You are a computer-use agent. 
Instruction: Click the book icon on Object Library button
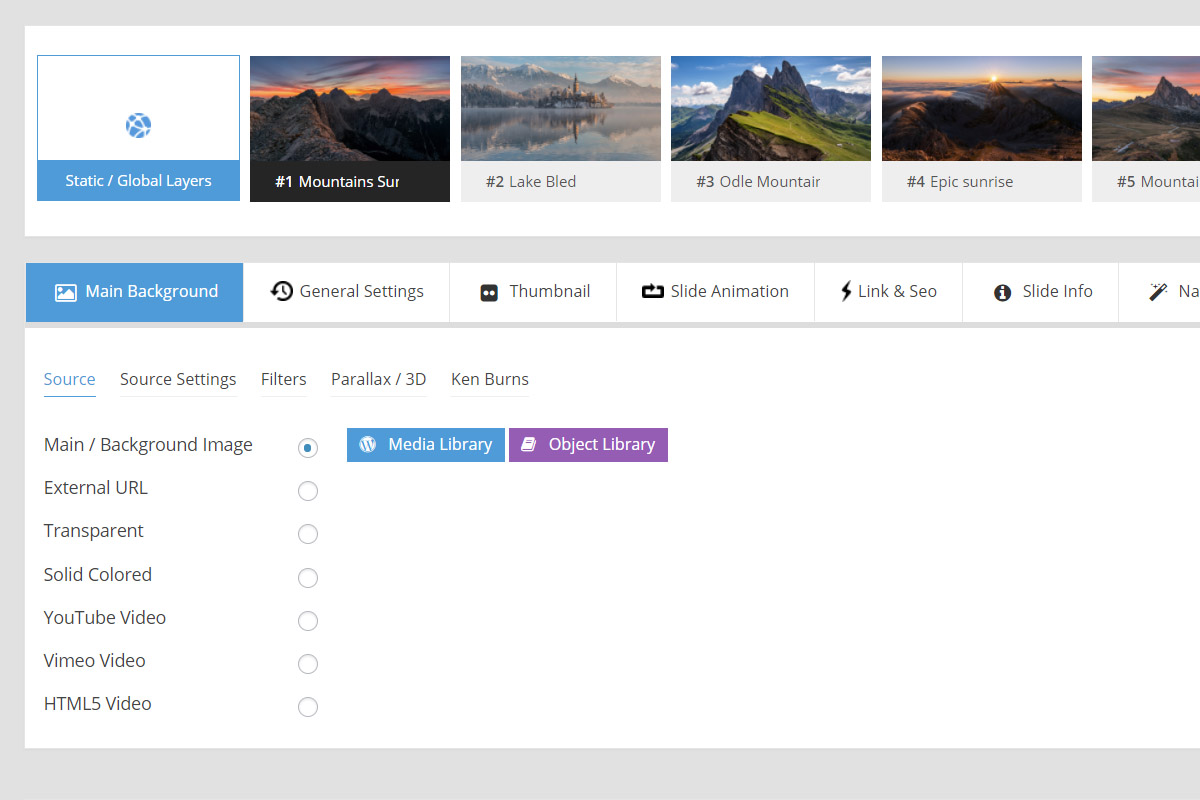[x=529, y=445]
